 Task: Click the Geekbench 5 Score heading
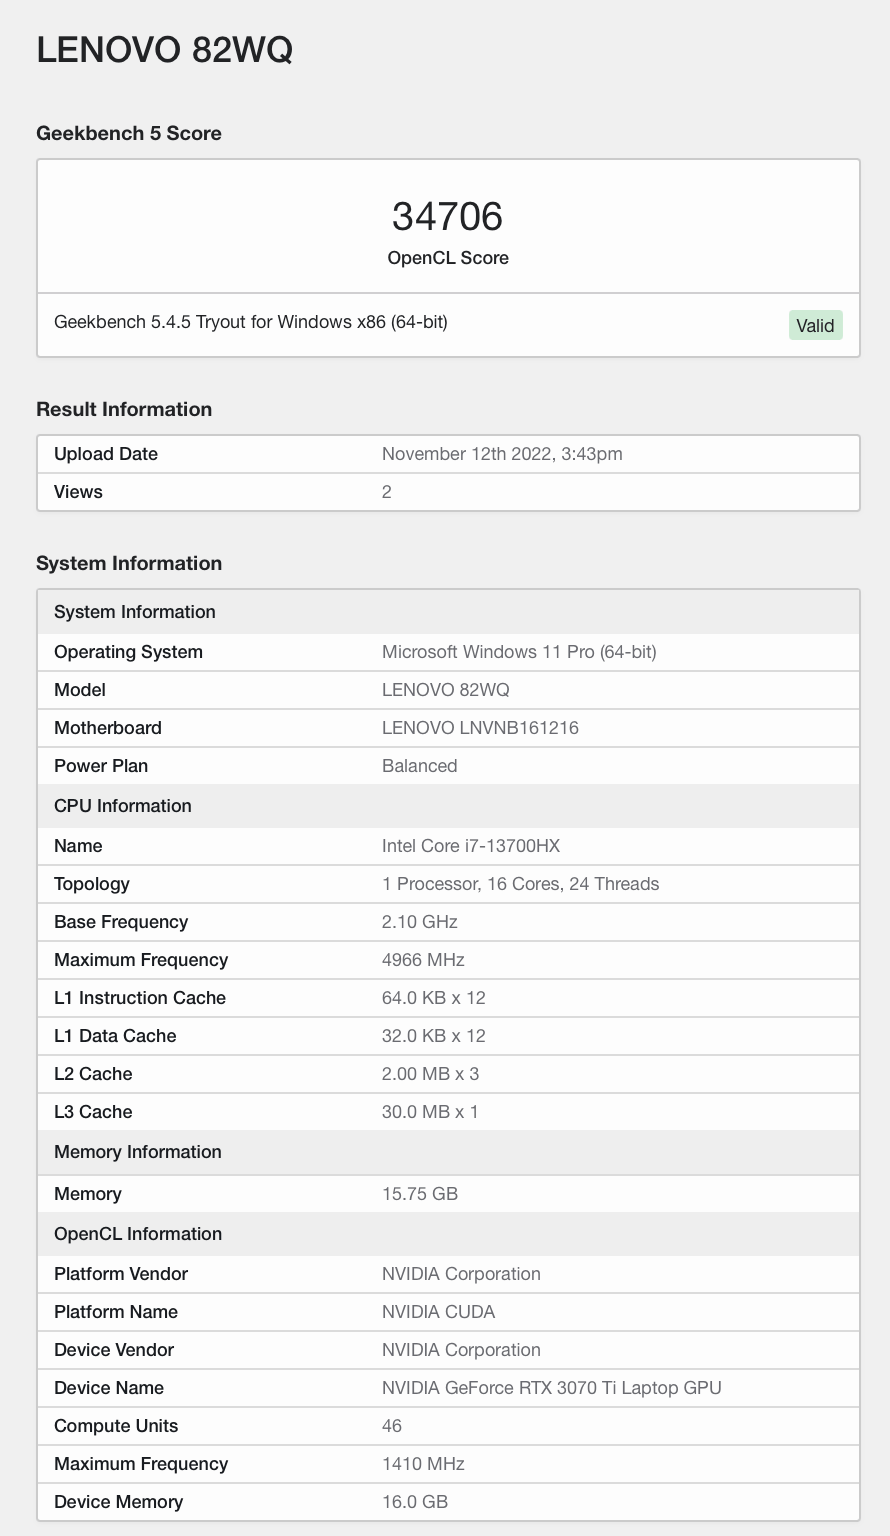pyautogui.click(x=129, y=133)
